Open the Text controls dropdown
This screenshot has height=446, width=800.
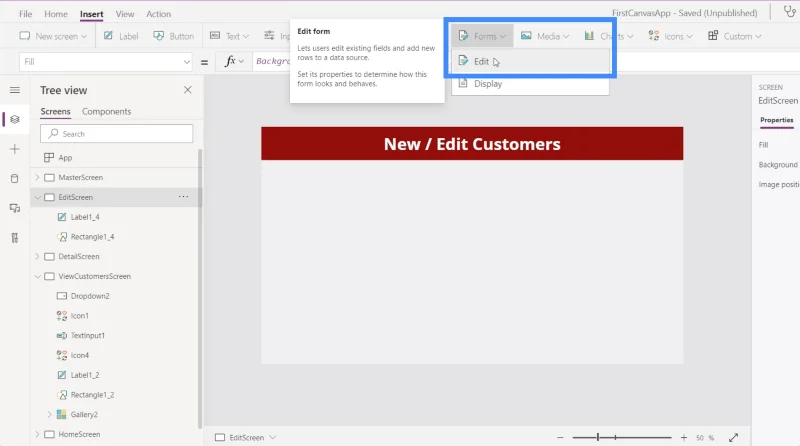229,36
